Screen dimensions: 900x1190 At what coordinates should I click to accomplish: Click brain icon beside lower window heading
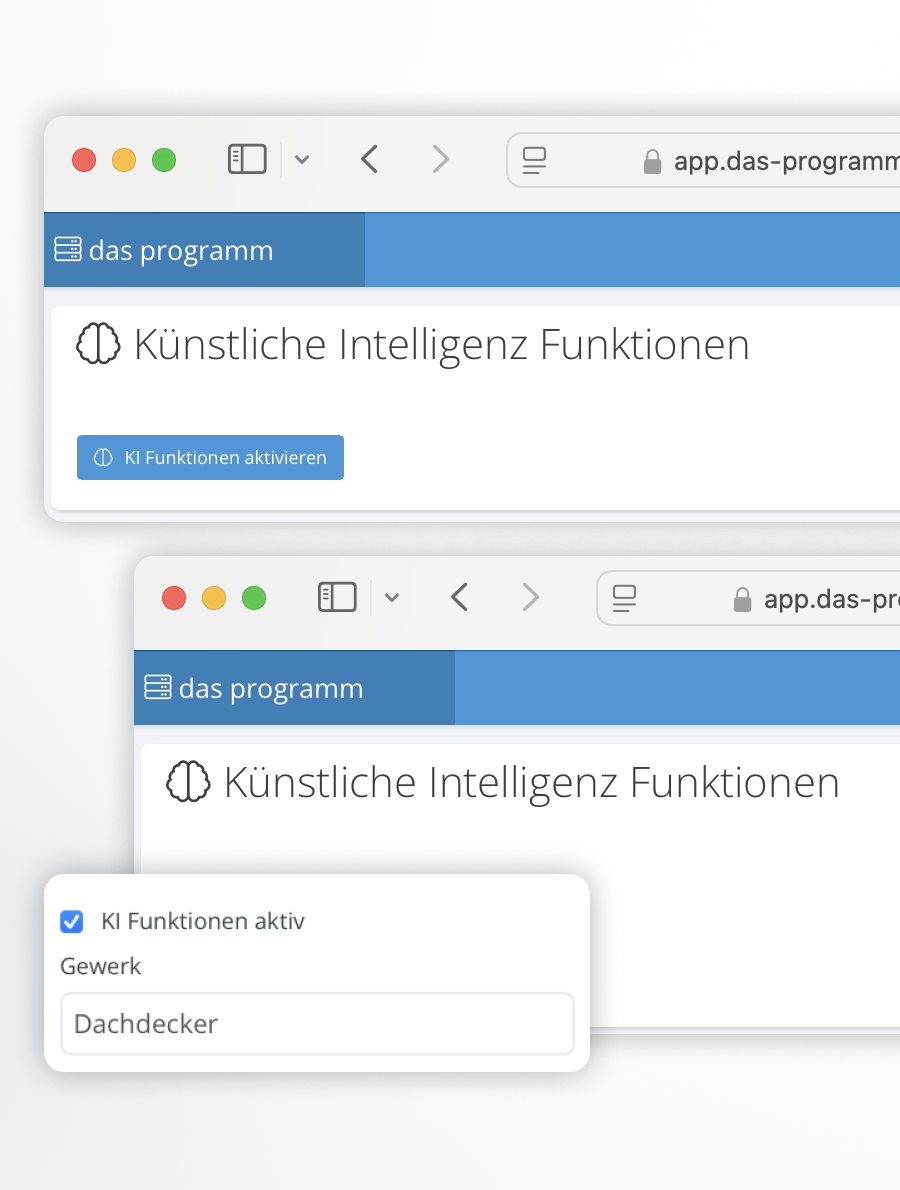coord(188,782)
